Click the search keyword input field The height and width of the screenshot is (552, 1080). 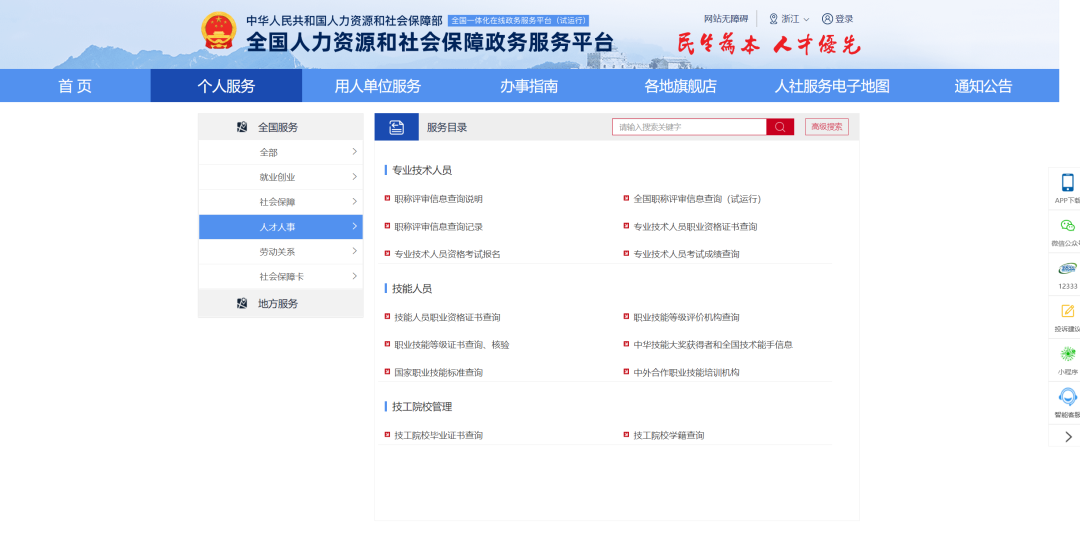coord(689,127)
